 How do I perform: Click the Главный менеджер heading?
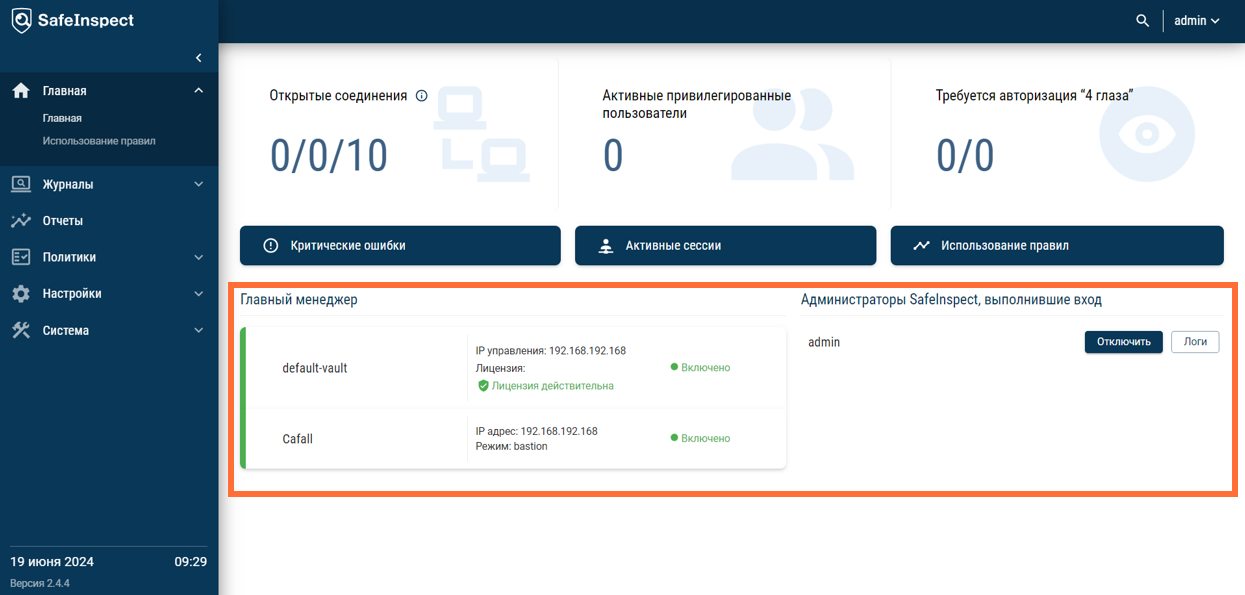click(x=299, y=300)
